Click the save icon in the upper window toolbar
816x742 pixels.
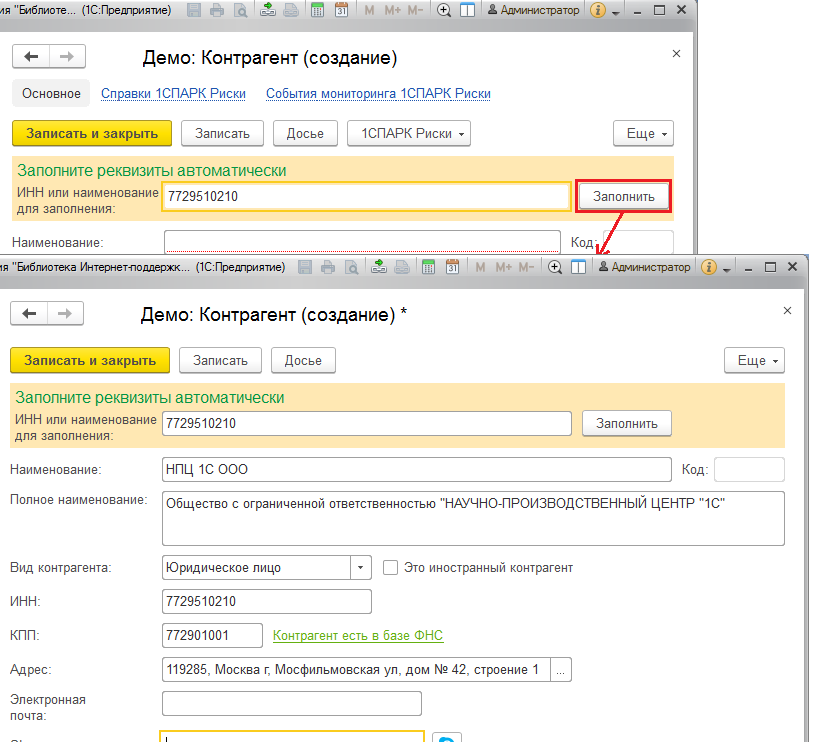[x=194, y=10]
